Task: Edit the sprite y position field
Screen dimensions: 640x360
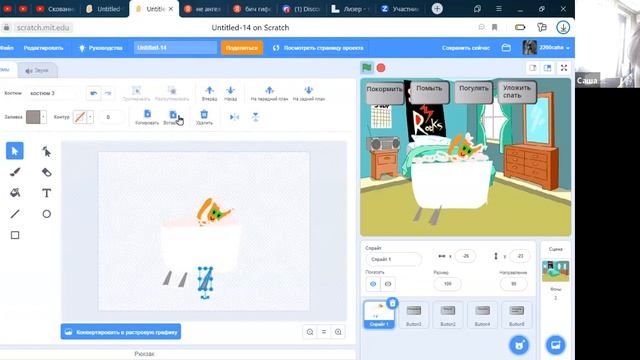Action: click(x=520, y=256)
